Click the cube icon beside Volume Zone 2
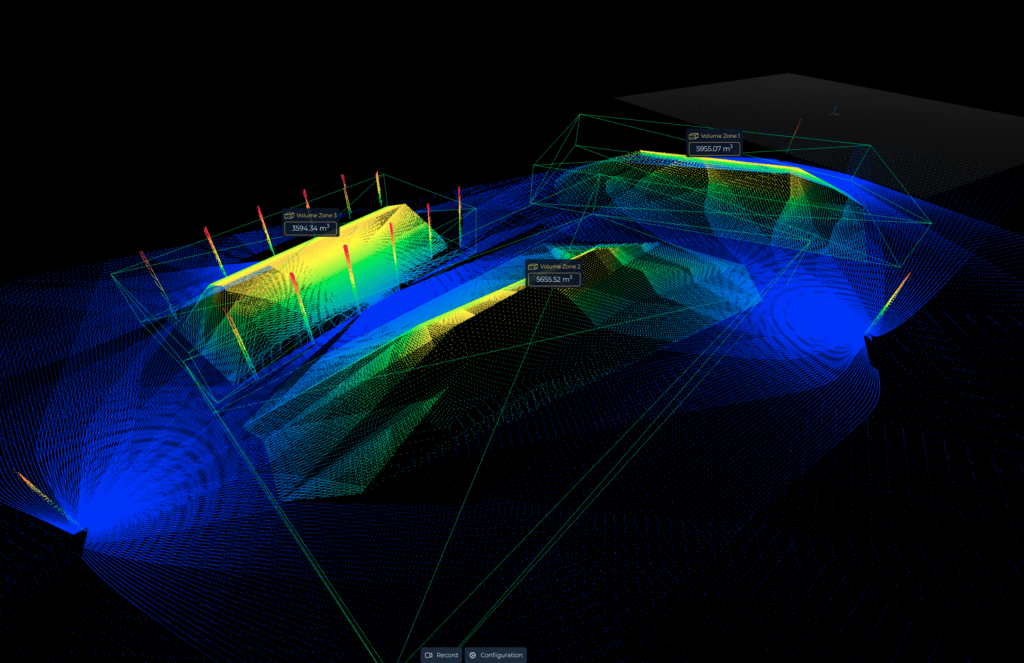1024x663 pixels. [x=531, y=266]
